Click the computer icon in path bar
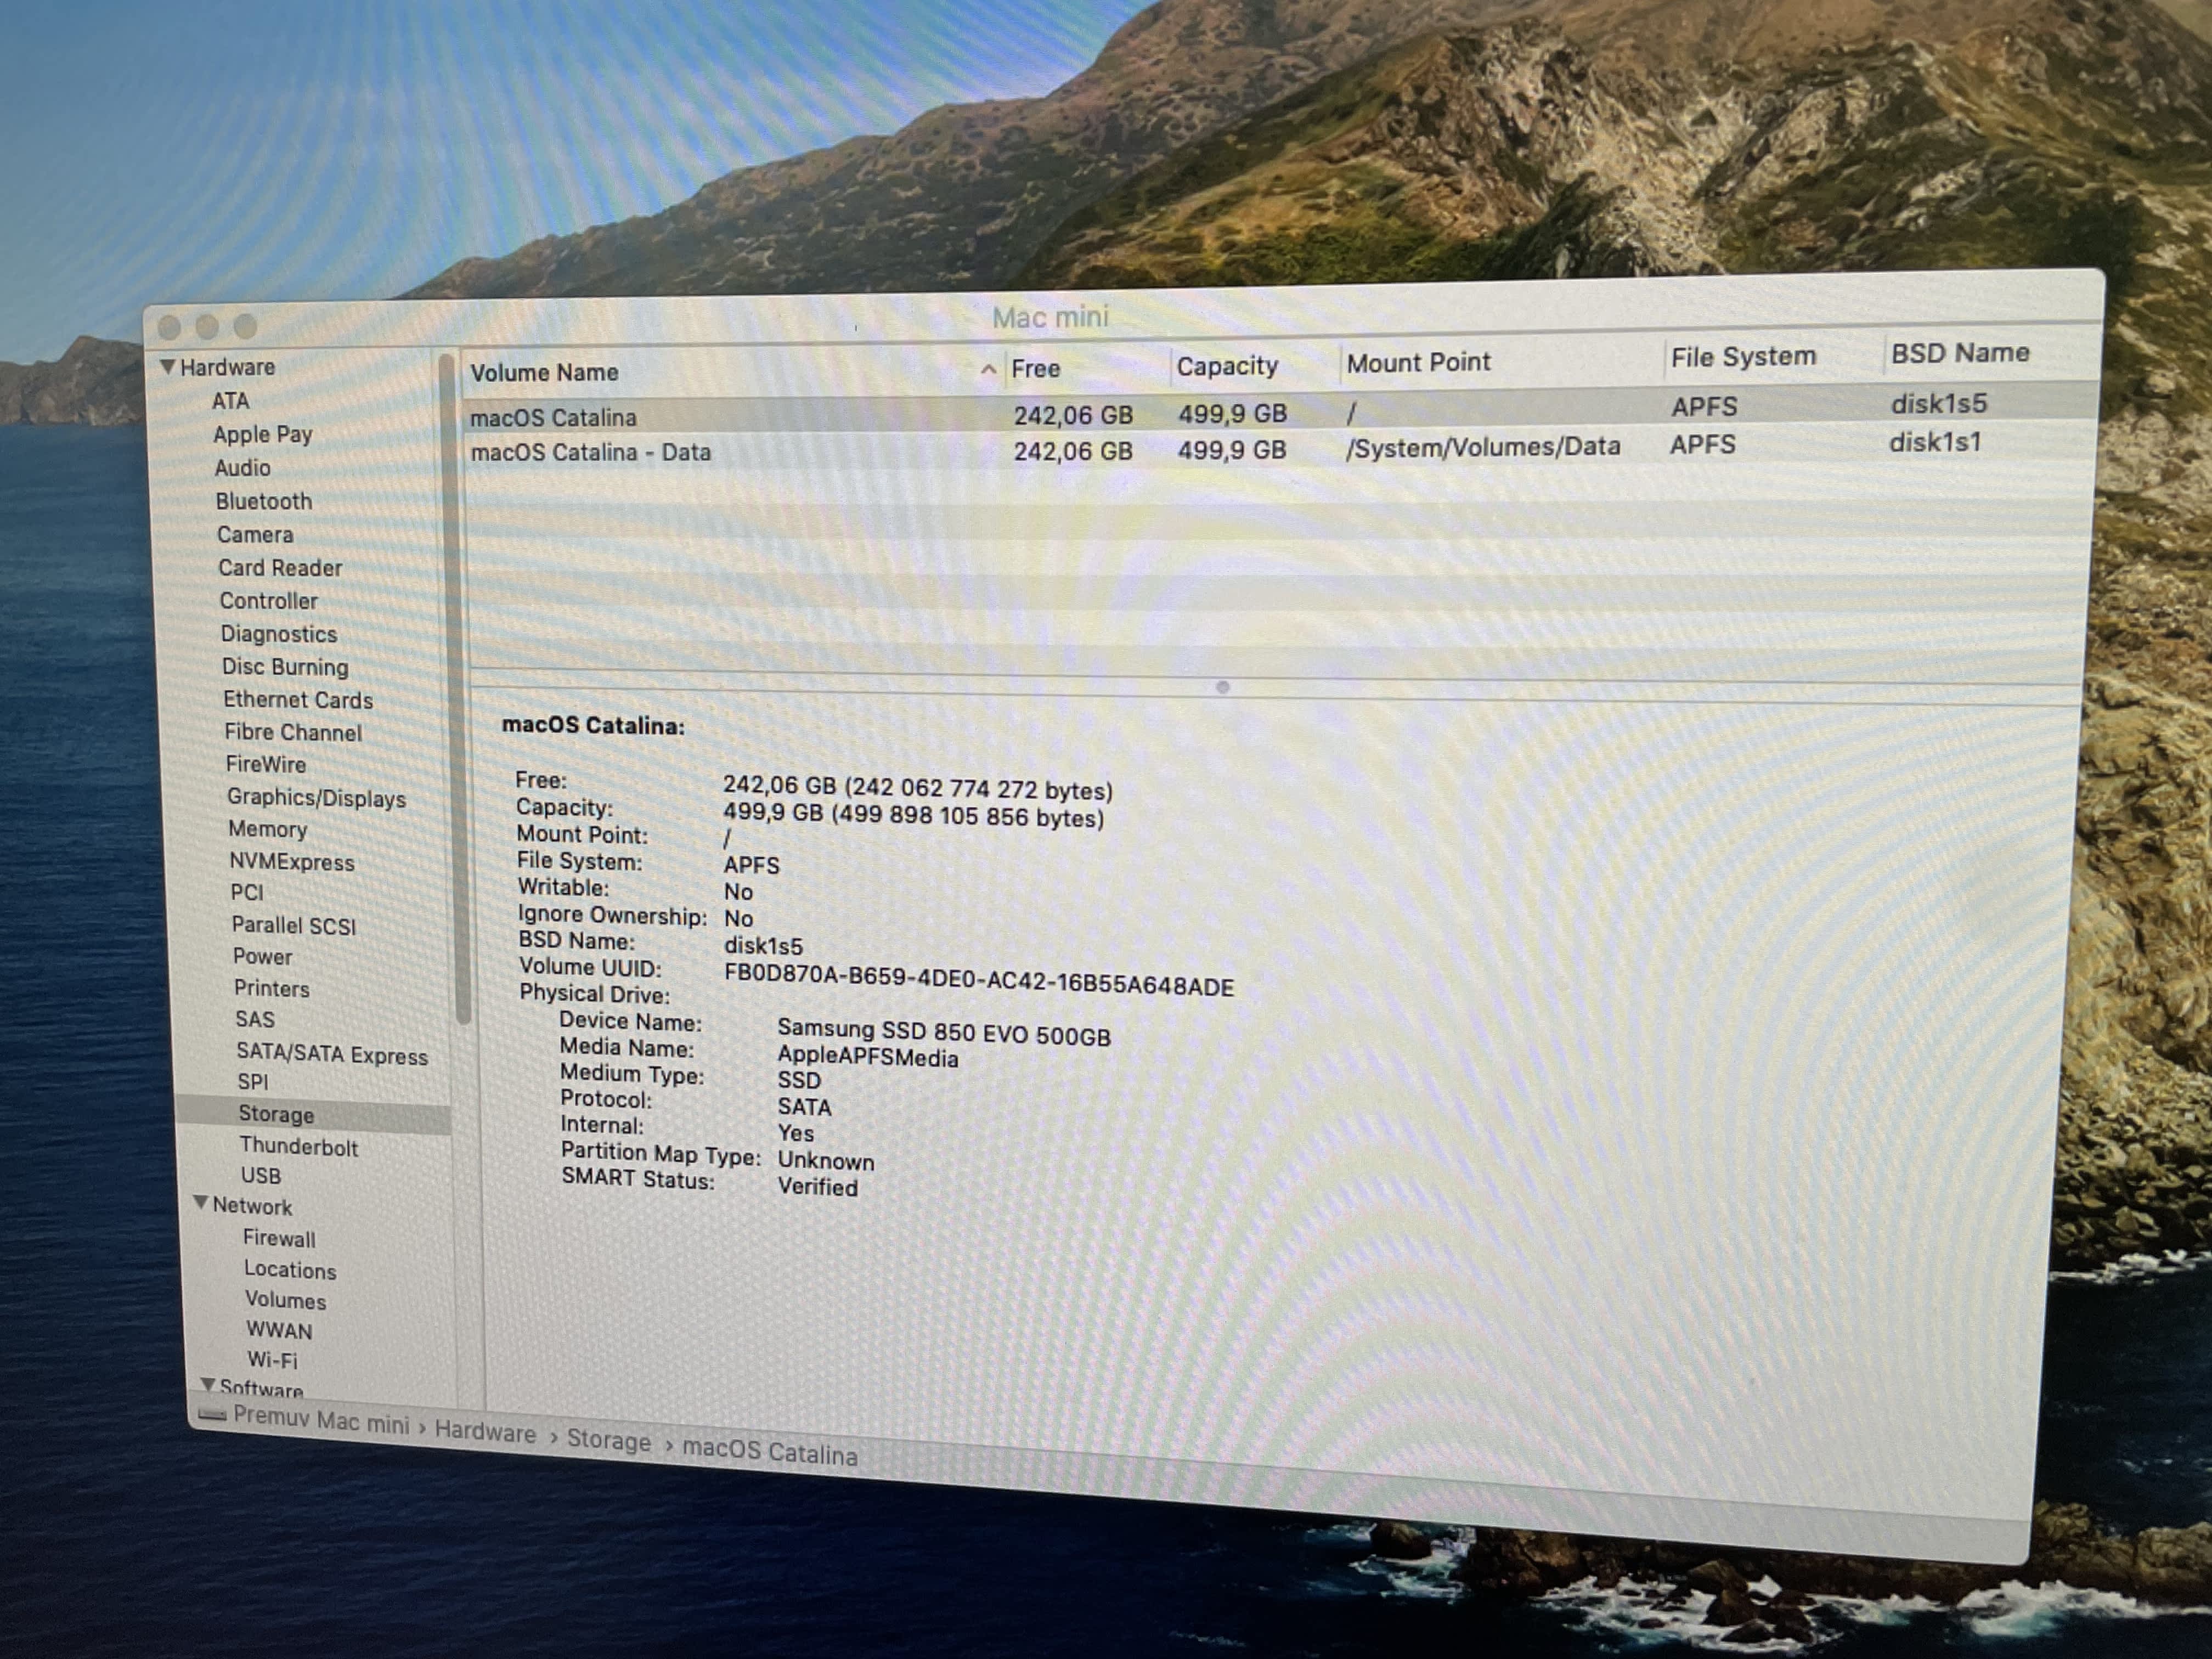The width and height of the screenshot is (2212, 1659). point(212,1415)
